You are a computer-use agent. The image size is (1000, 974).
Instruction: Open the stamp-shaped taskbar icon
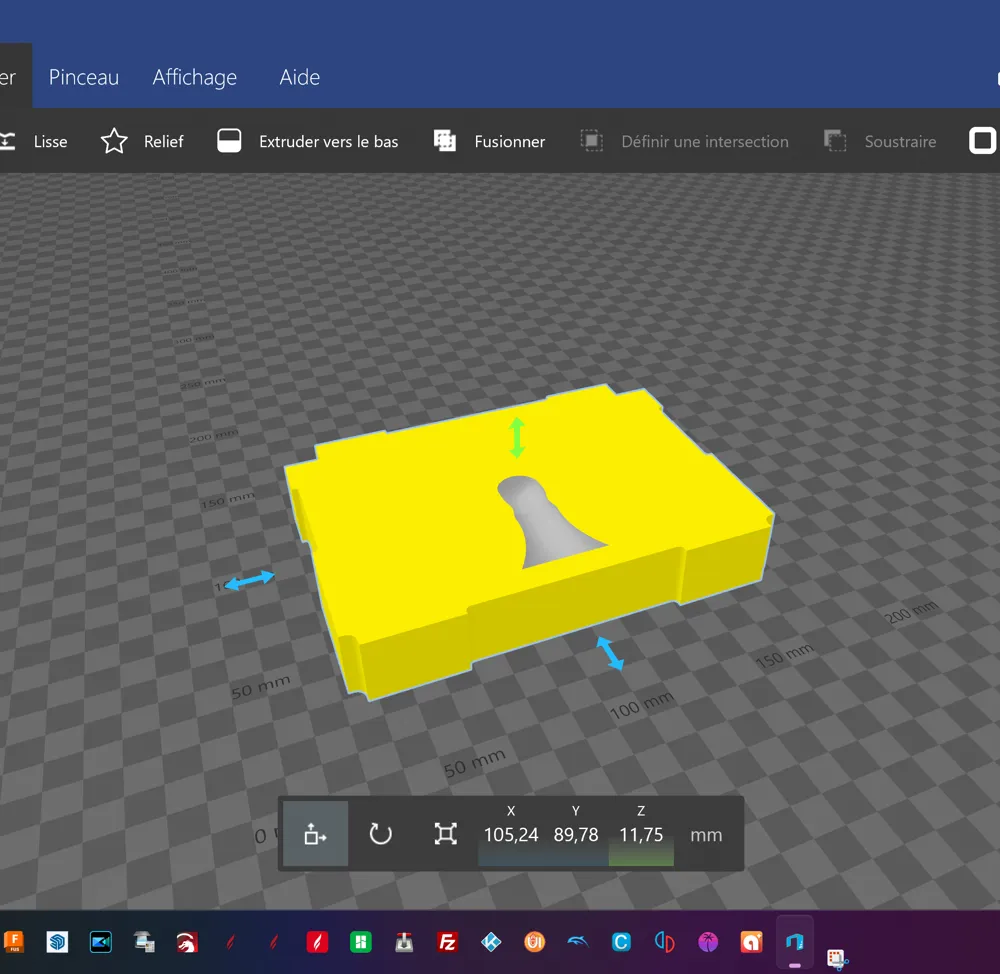[404, 942]
